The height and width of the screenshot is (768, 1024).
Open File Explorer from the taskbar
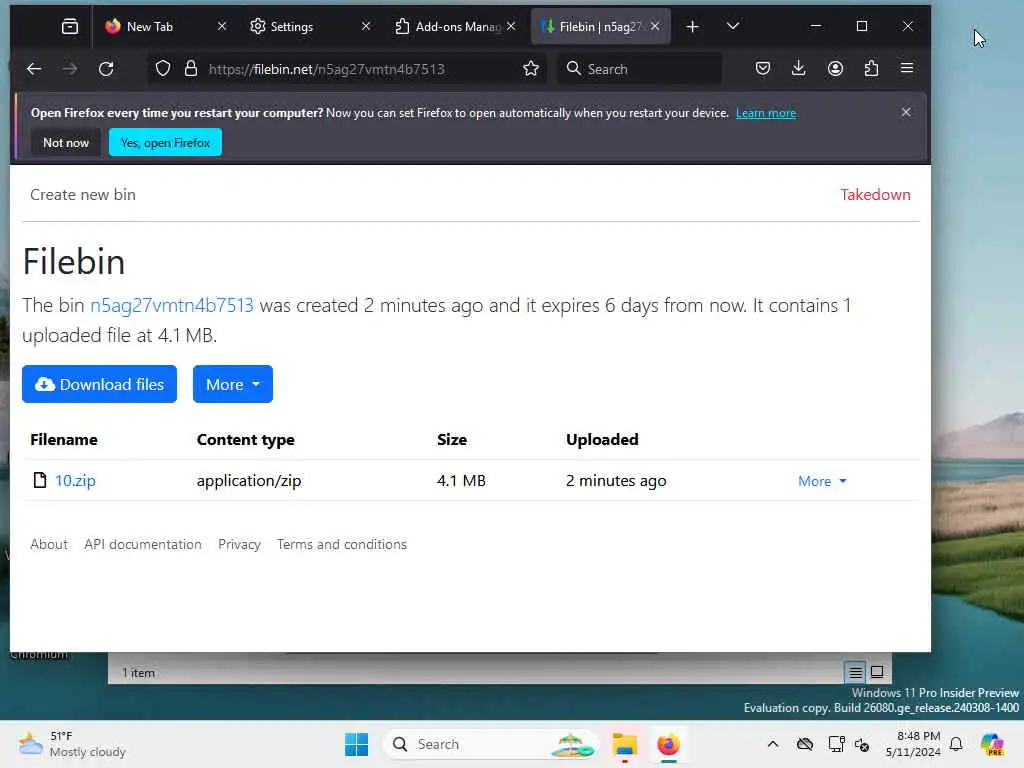tap(624, 744)
